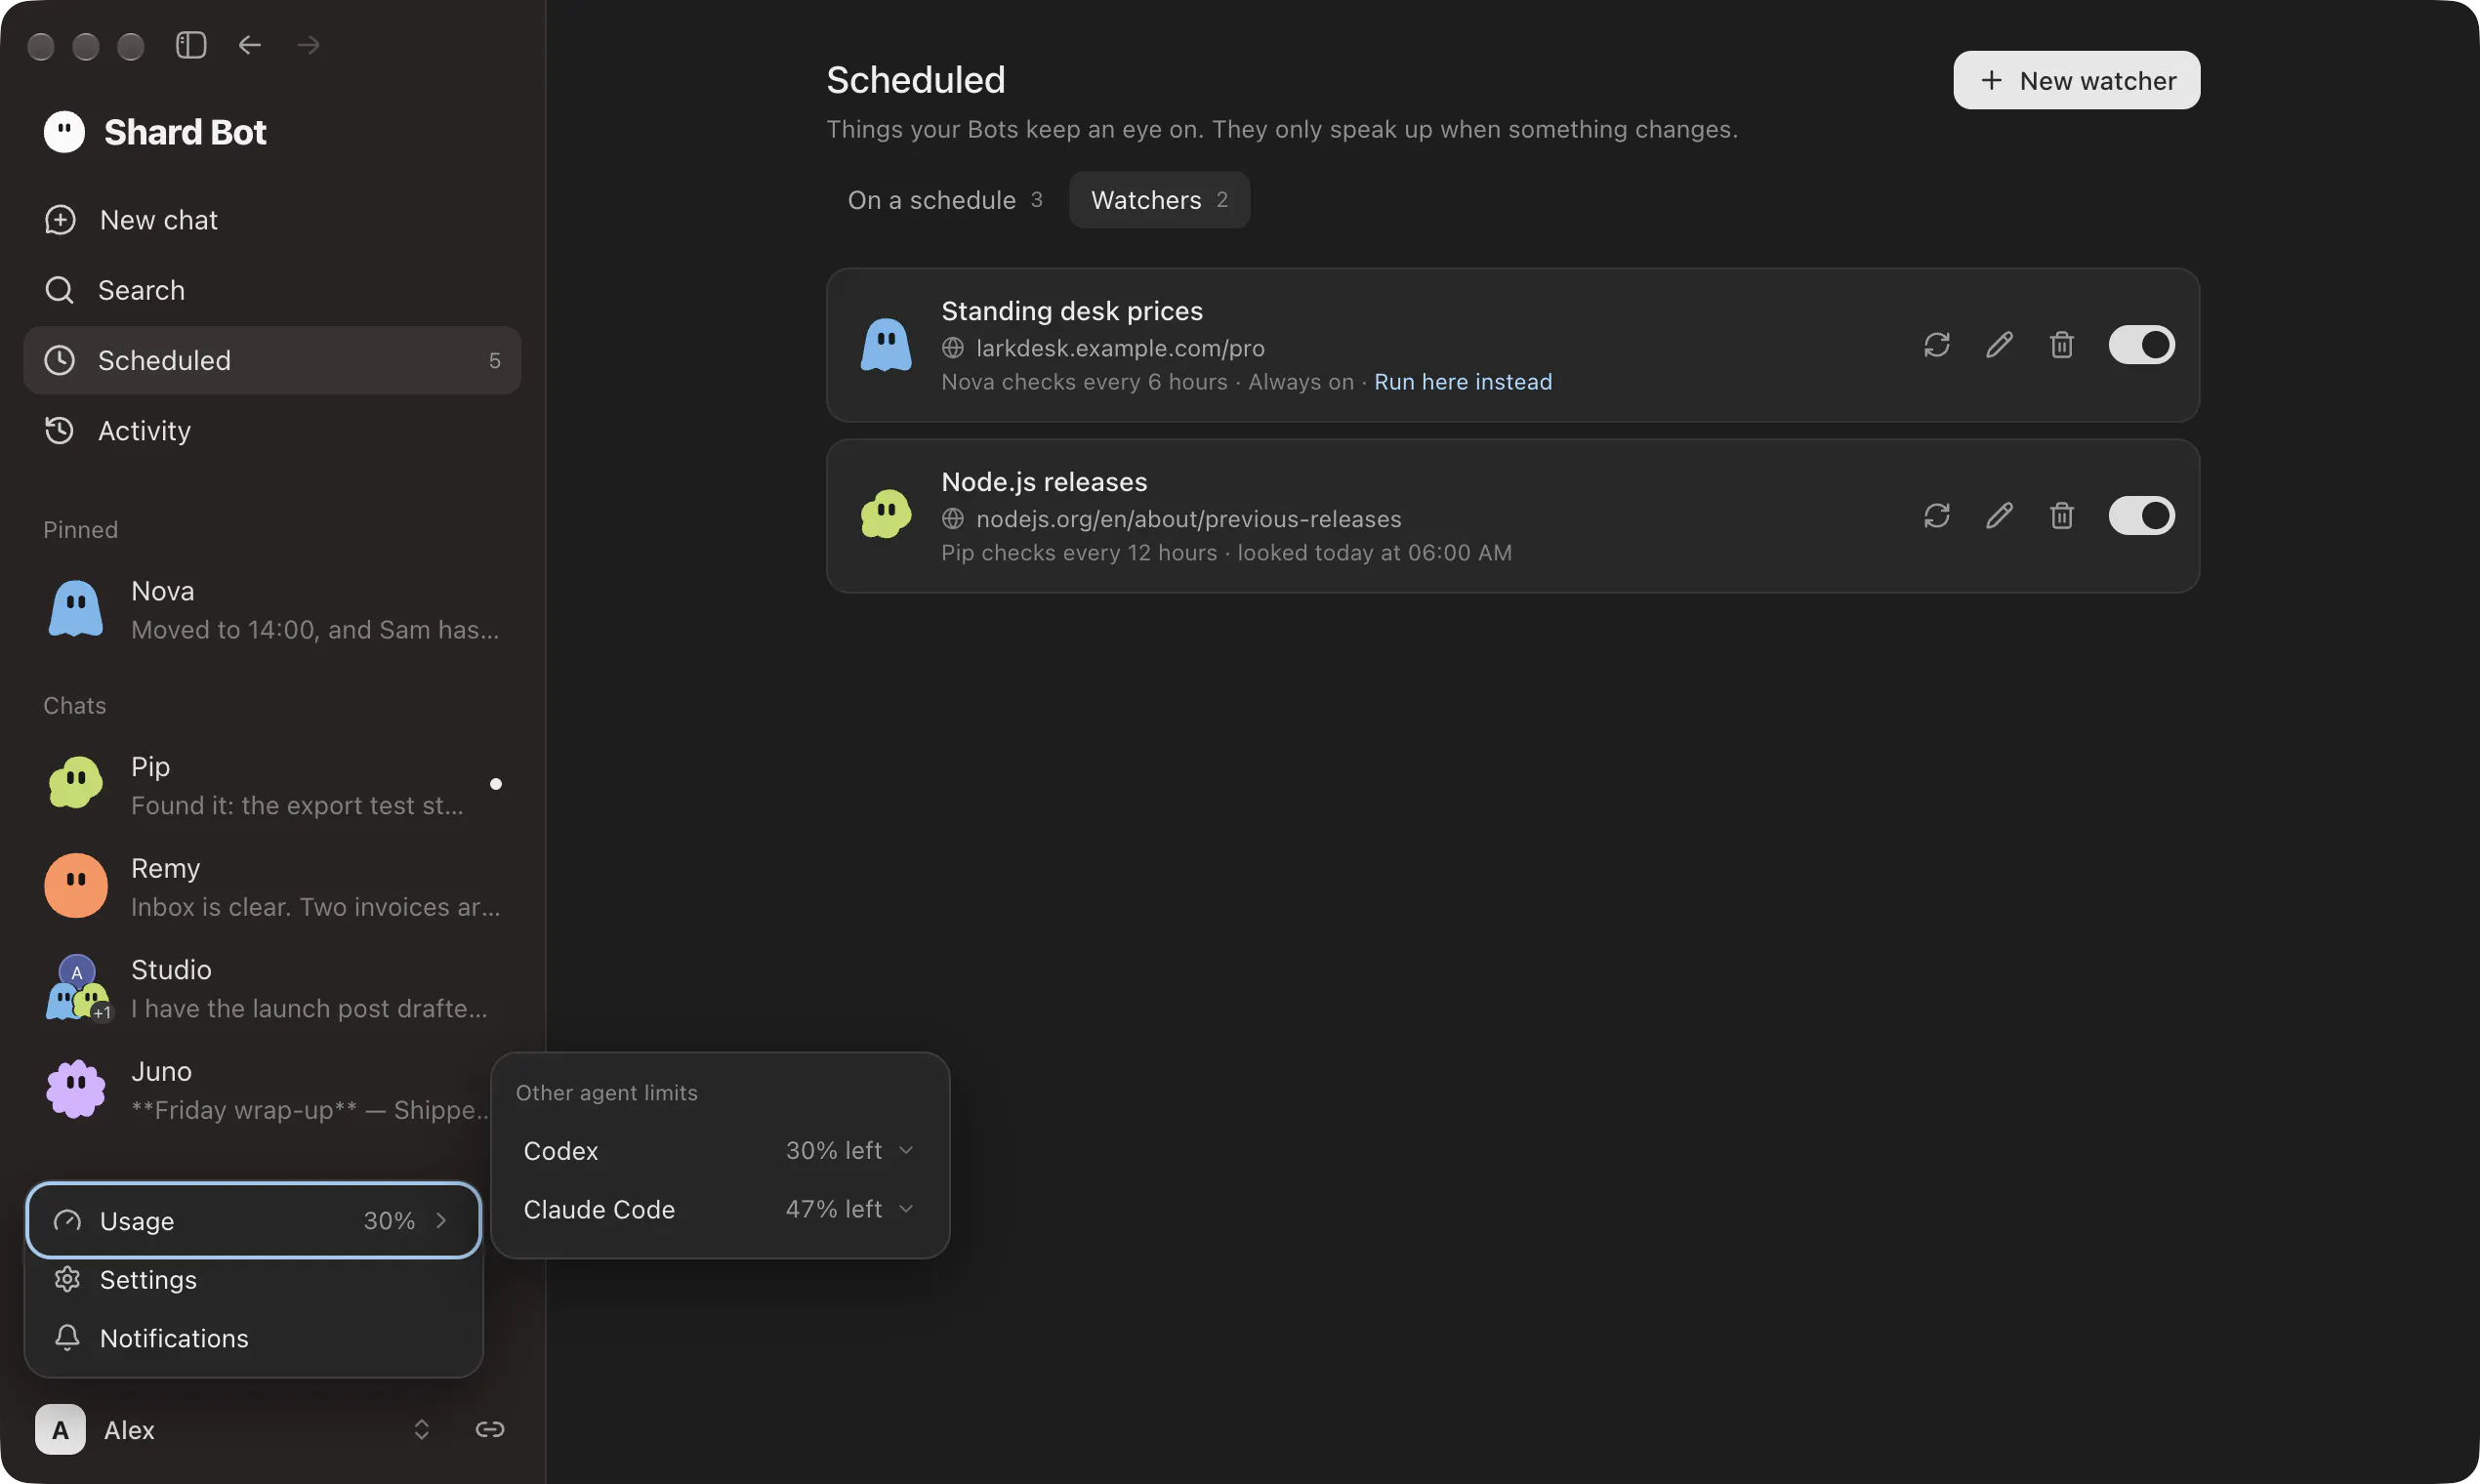Open the pinned Nova chat
Image resolution: width=2480 pixels, height=1484 pixels.
point(272,610)
